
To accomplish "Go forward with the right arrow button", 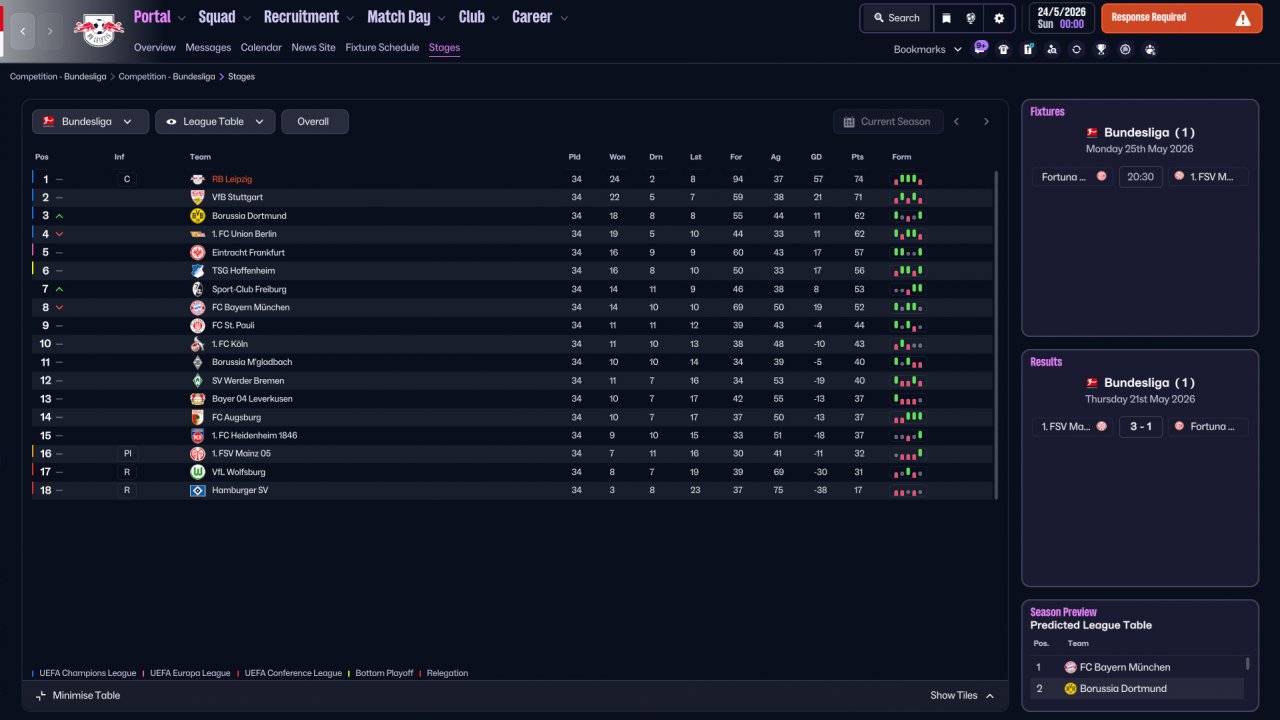I will 50,31.
